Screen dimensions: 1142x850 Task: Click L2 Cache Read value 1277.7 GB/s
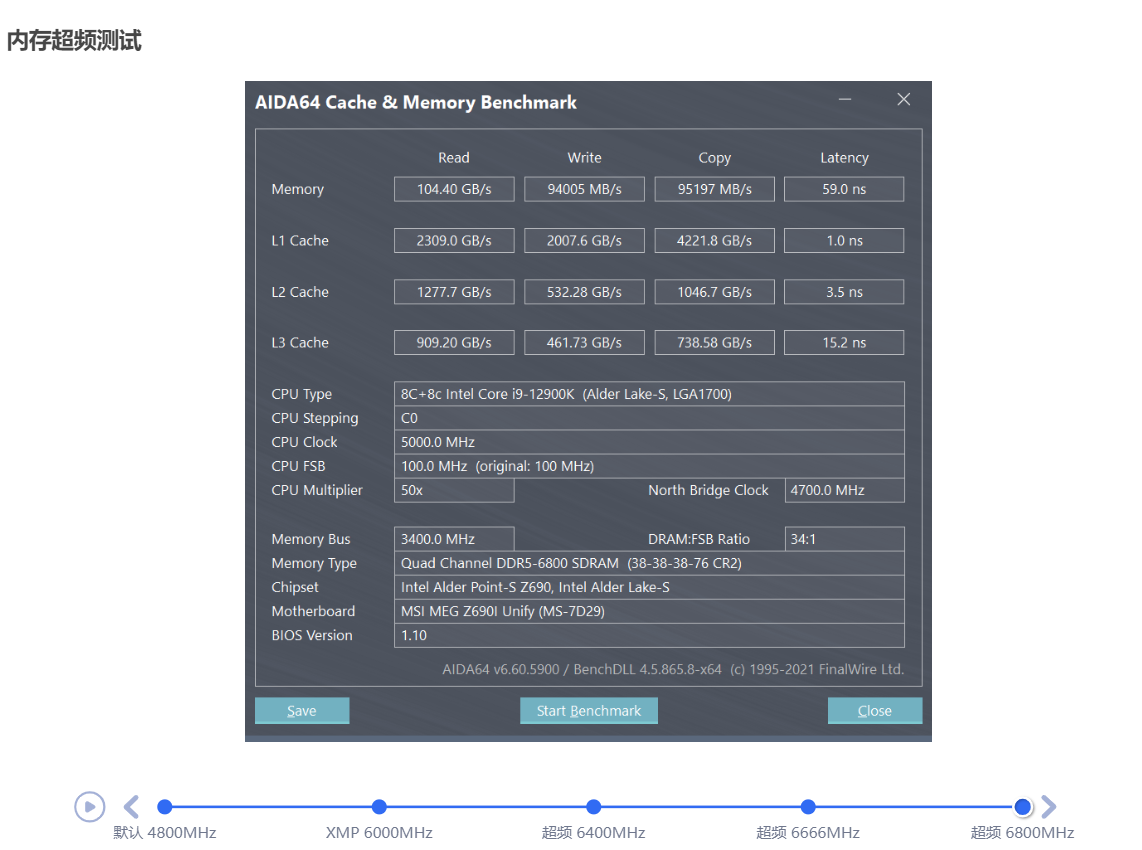click(x=454, y=292)
